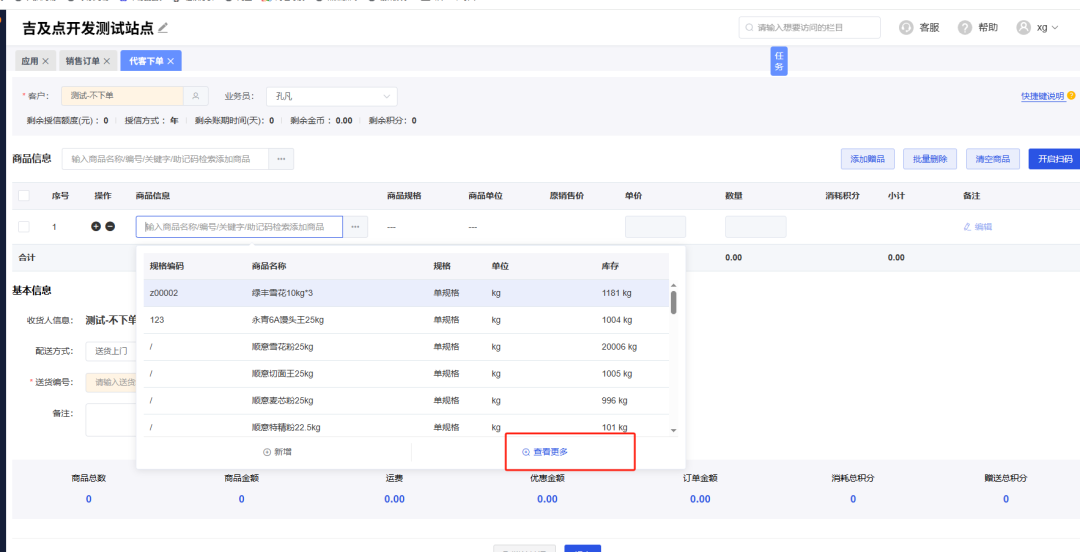Click the 帮助 help icon
The image size is (1080, 552).
click(965, 28)
